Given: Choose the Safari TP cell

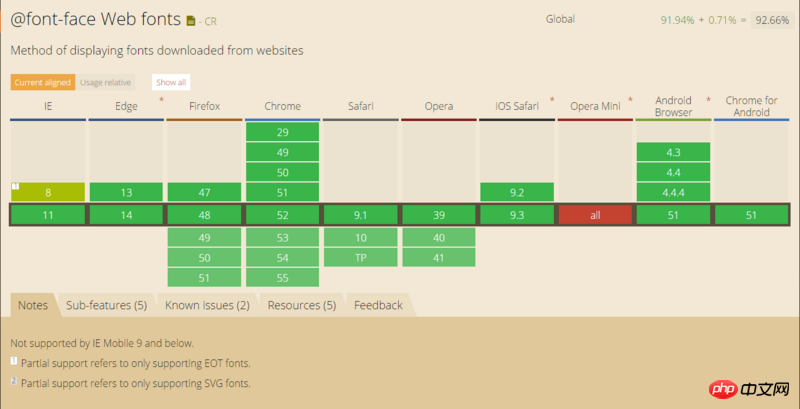Looking at the screenshot, I should tap(361, 258).
